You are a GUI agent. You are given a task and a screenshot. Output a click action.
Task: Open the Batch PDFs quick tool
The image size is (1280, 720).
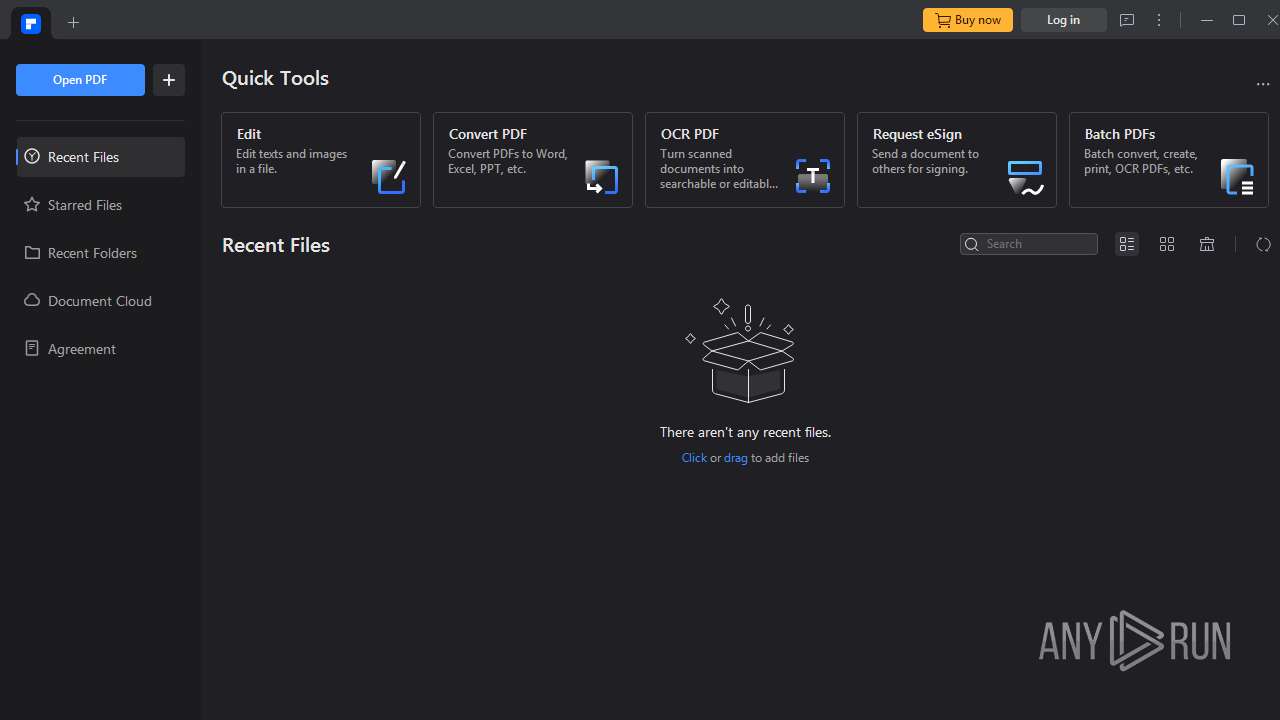pyautogui.click(x=1169, y=160)
